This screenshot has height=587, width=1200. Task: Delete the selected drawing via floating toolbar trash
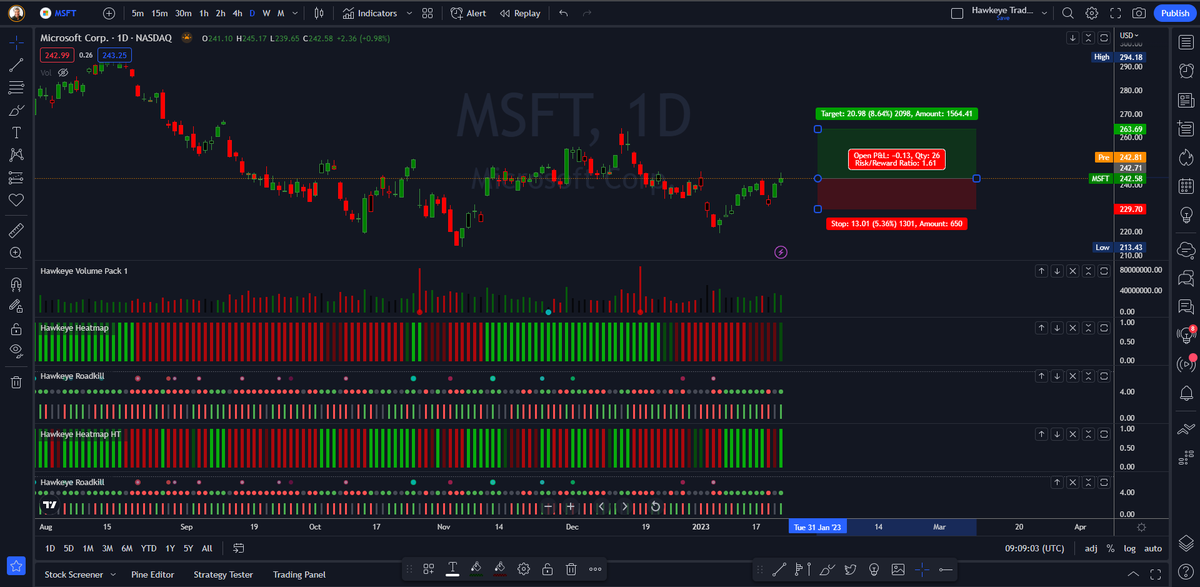point(571,569)
